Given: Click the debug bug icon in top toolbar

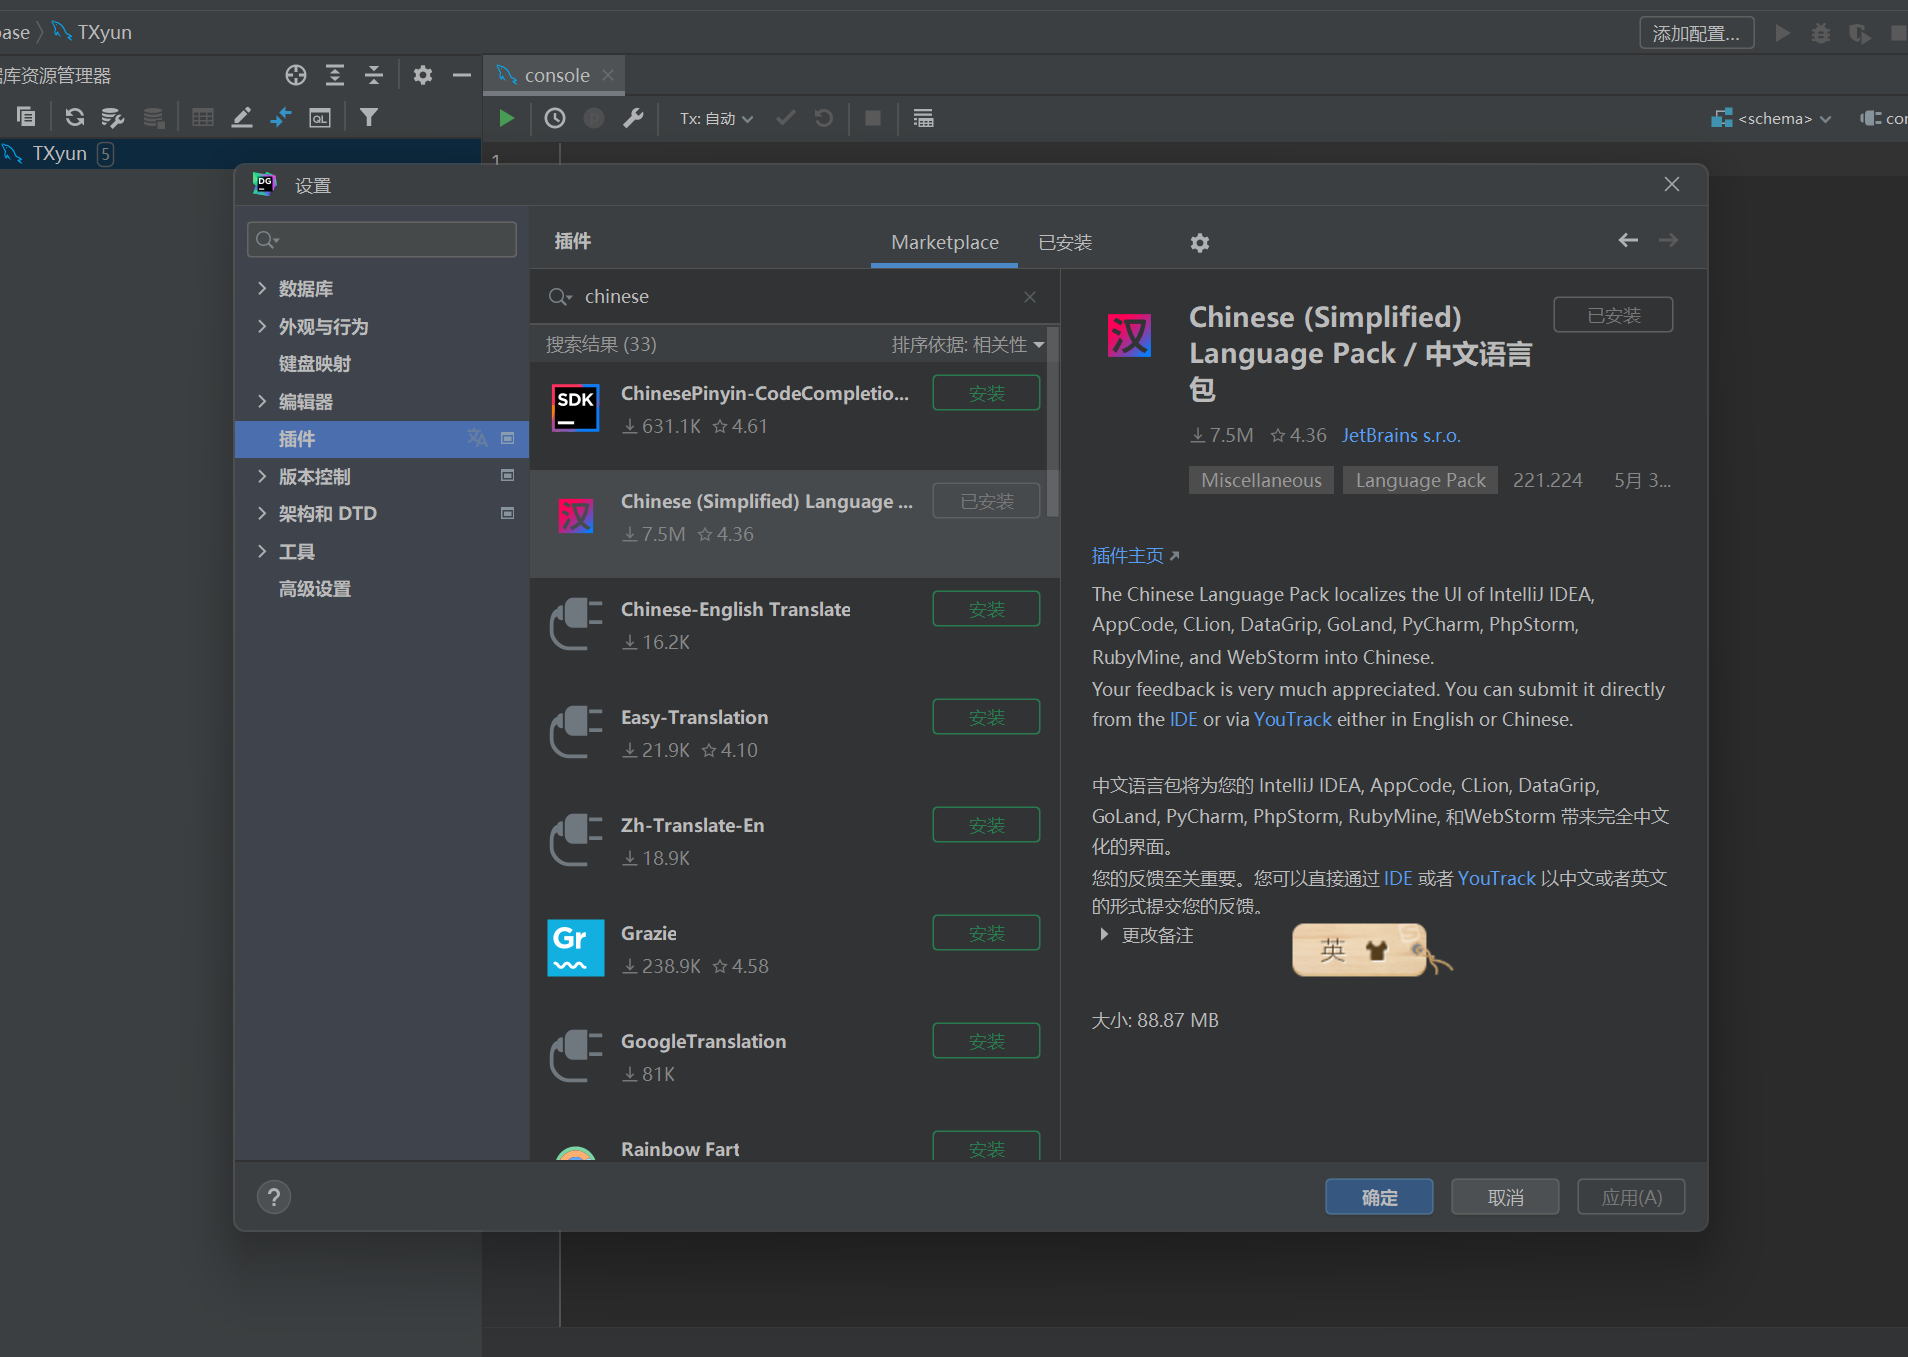Looking at the screenshot, I should click(x=1821, y=33).
